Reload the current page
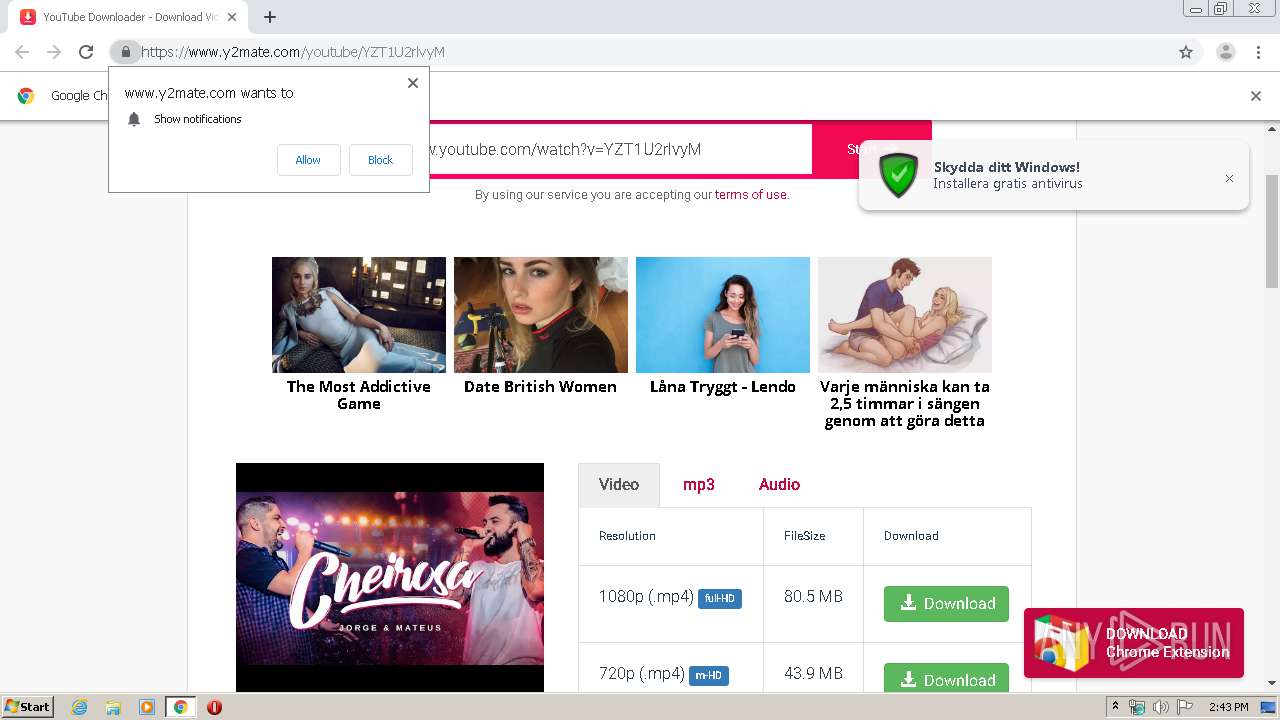 (86, 52)
